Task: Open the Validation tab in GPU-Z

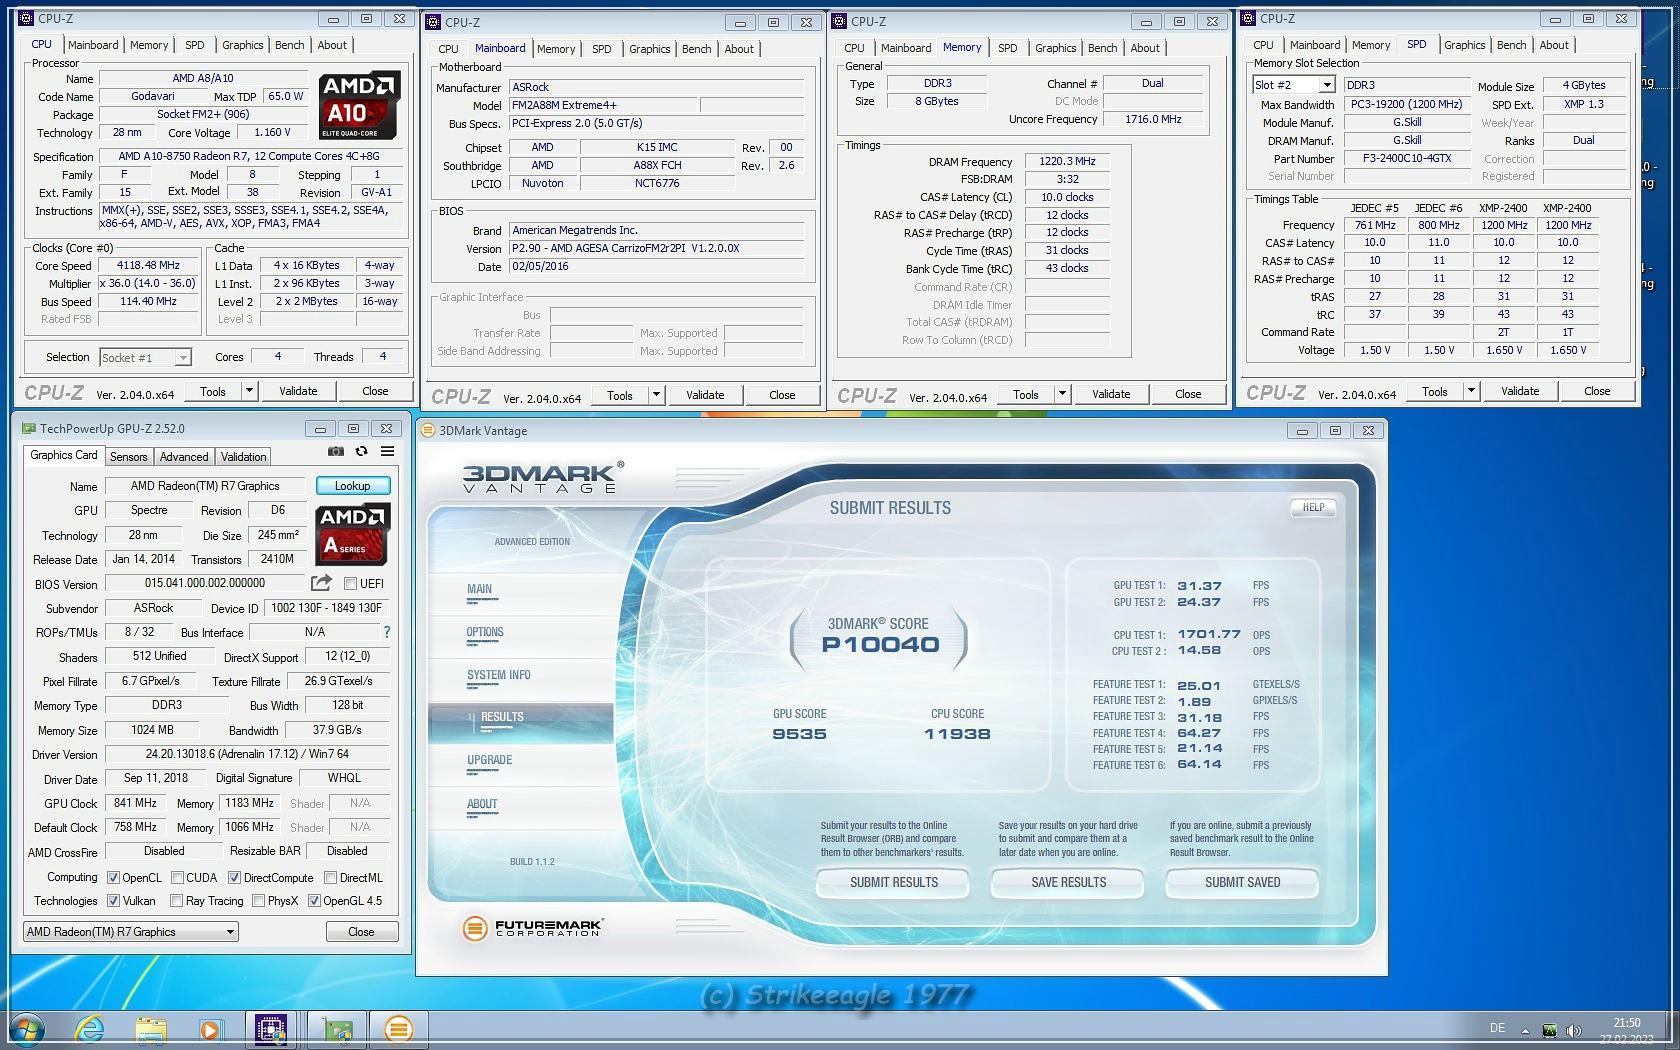Action: pyautogui.click(x=243, y=457)
